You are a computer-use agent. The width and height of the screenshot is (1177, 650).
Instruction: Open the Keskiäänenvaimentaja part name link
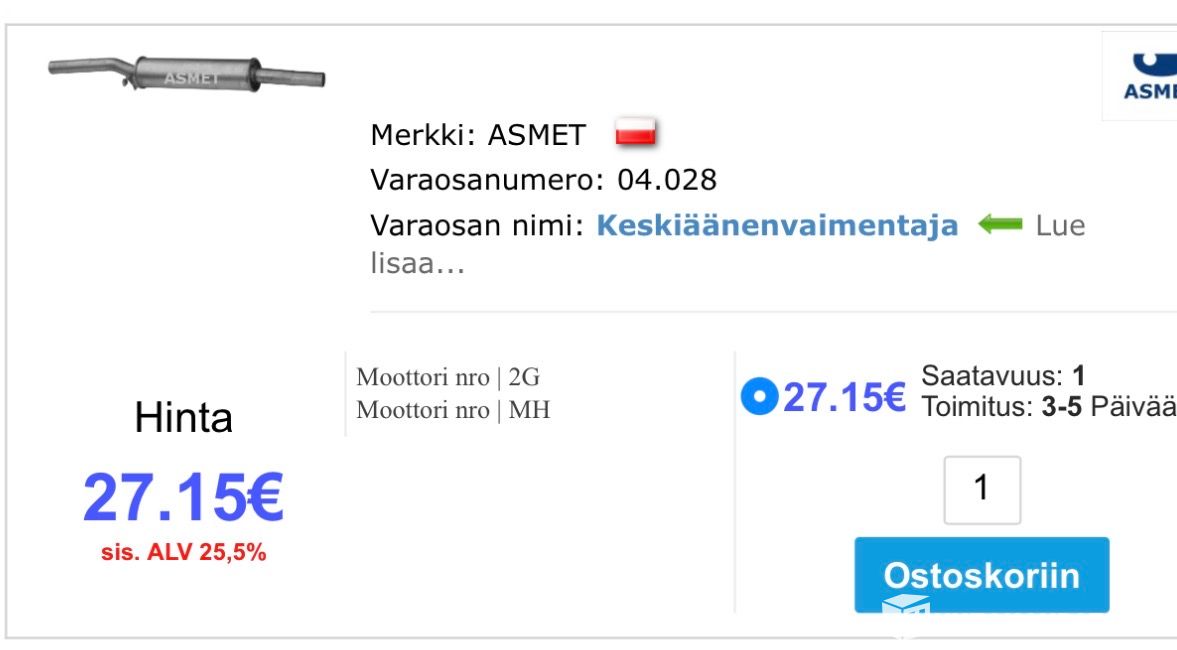[776, 226]
